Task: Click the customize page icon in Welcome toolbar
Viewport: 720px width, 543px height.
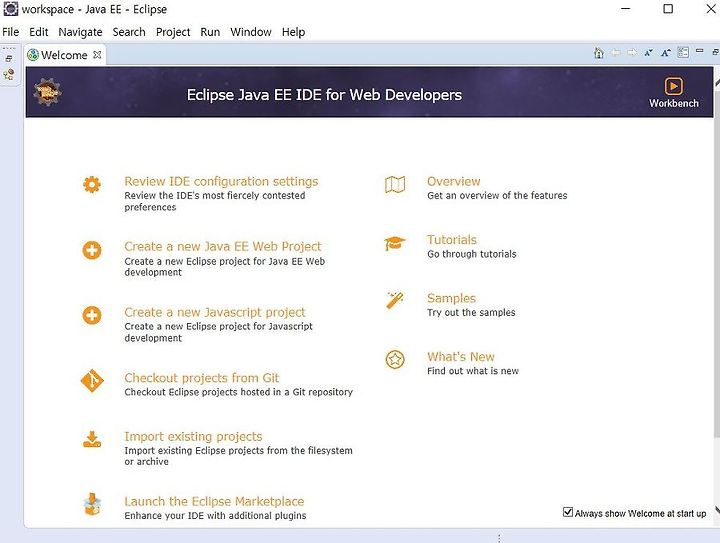Action: tap(683, 52)
